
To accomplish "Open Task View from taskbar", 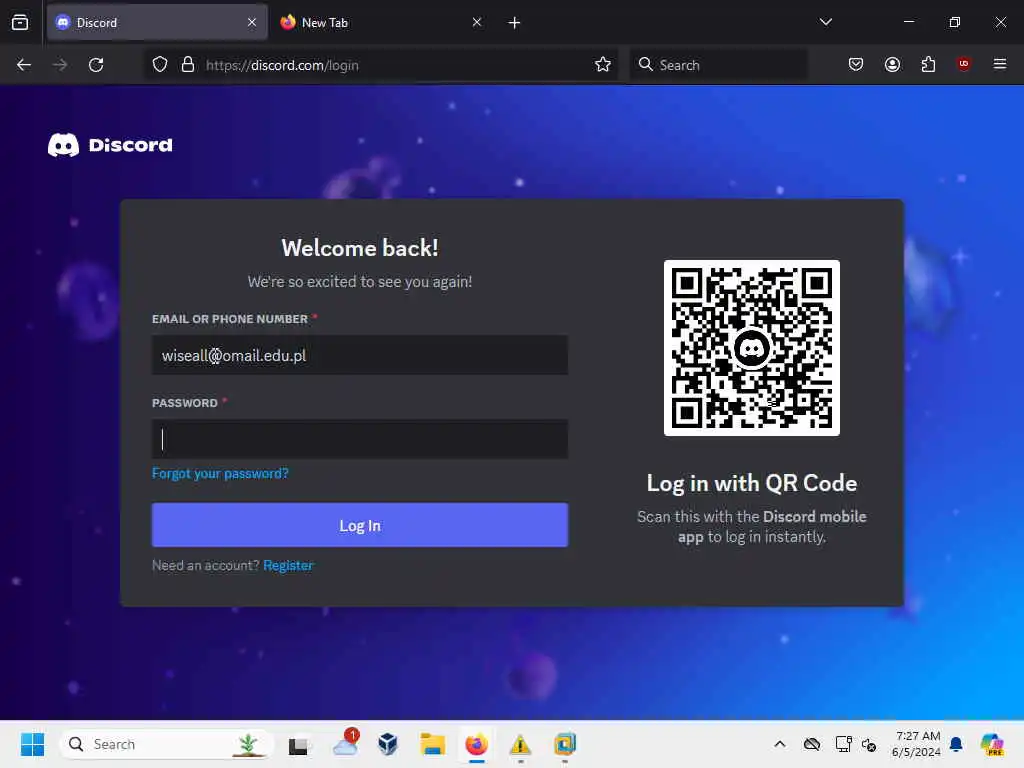I will [298, 744].
